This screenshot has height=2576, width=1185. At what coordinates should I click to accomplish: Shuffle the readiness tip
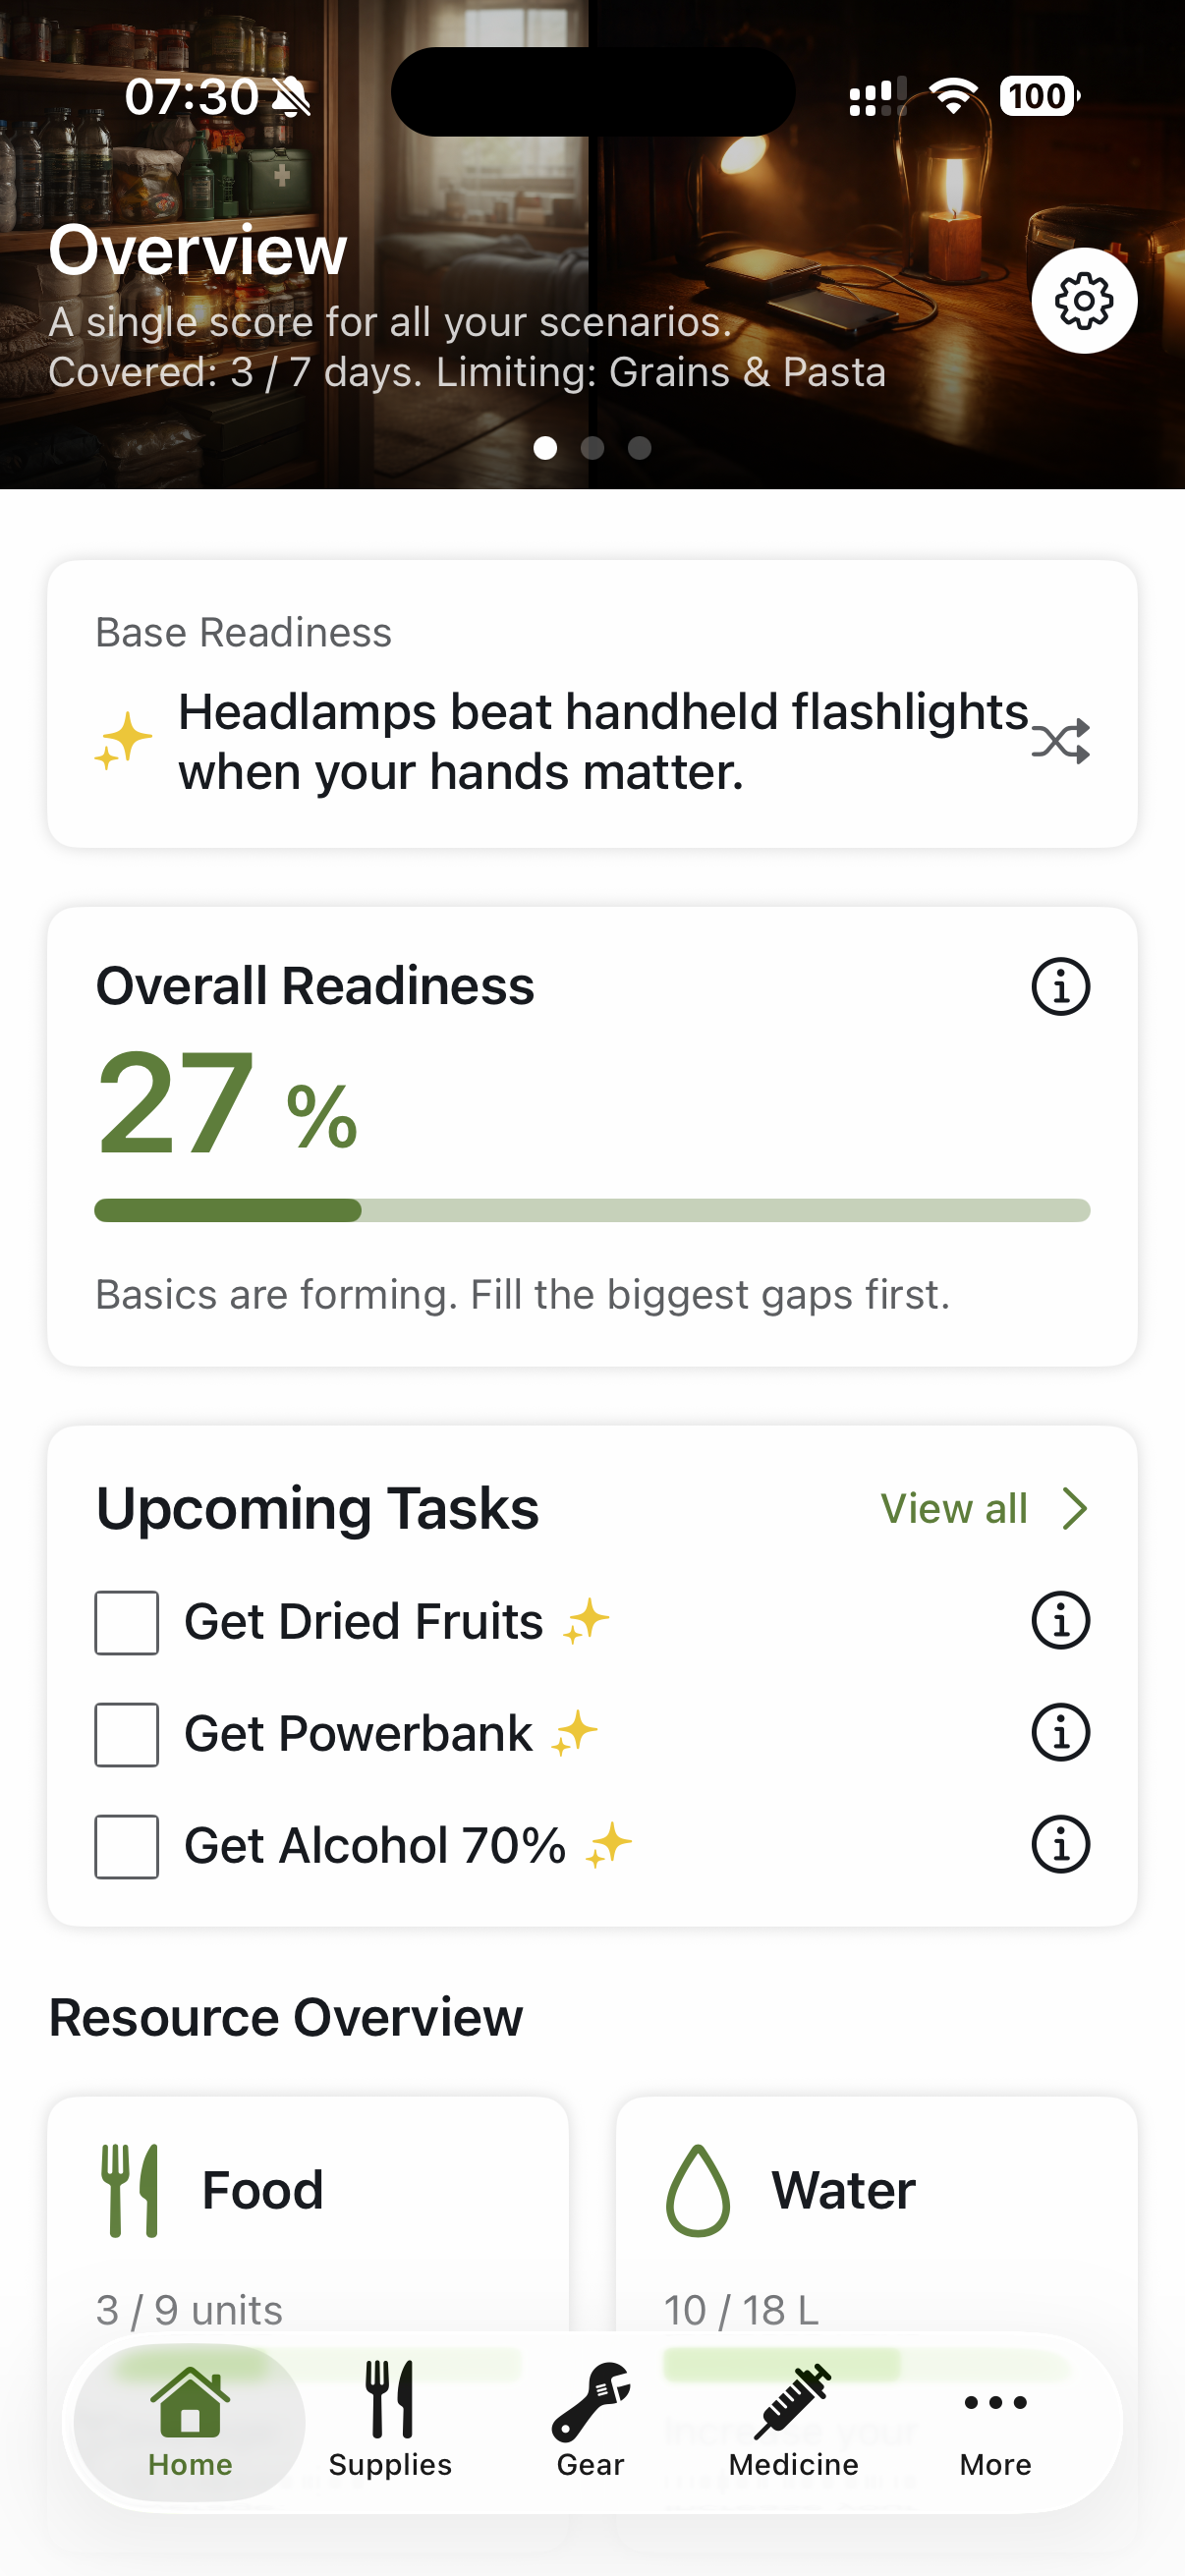(1060, 742)
